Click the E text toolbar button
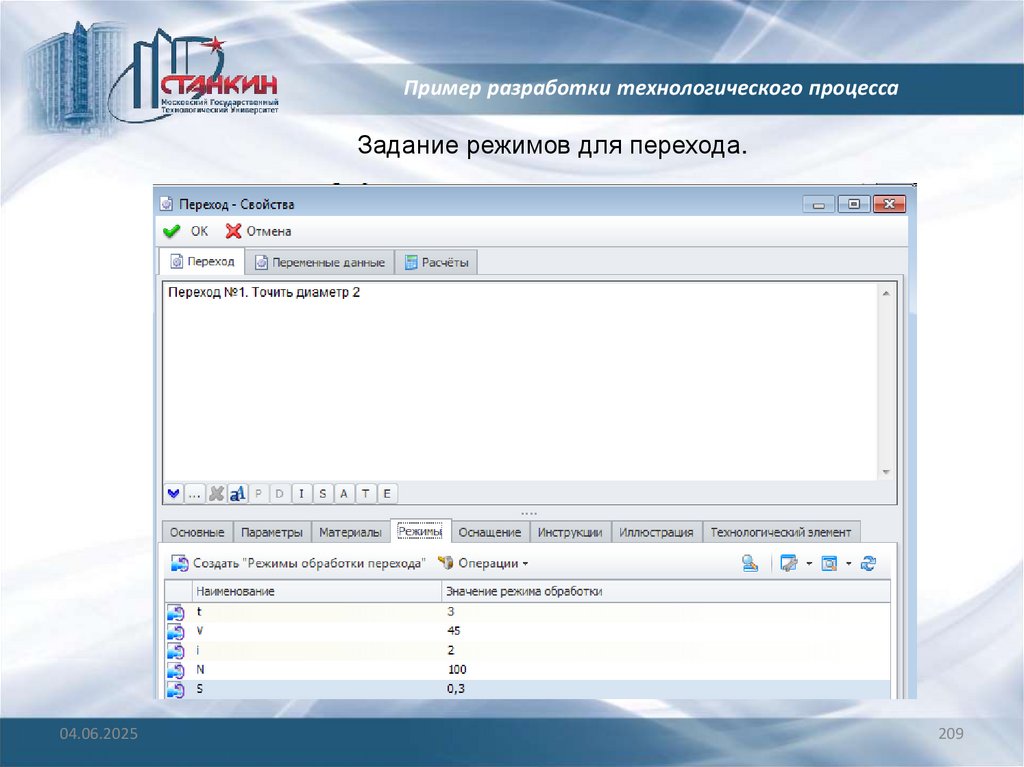 tap(387, 493)
